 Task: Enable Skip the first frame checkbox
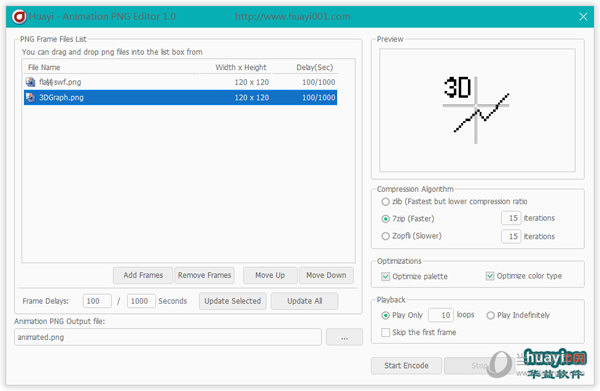[x=385, y=332]
